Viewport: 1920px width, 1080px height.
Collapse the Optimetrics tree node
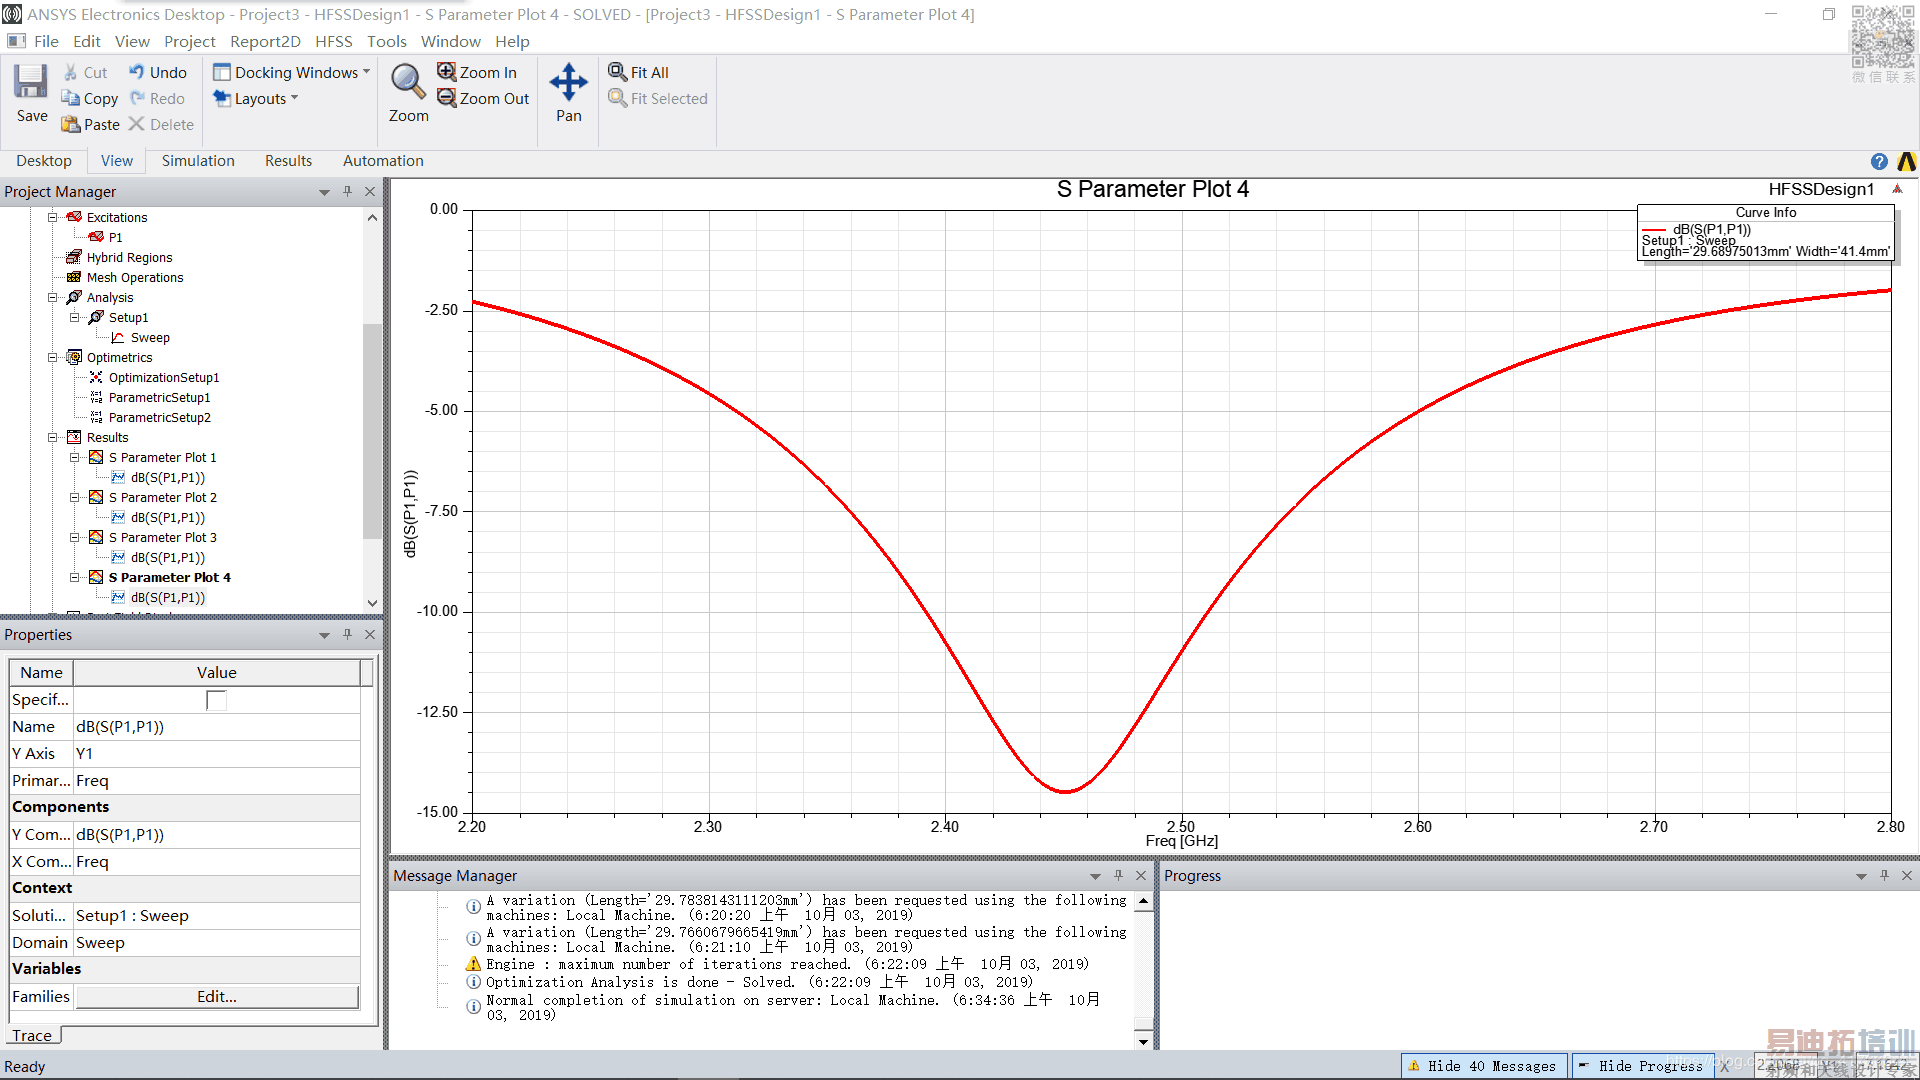coord(52,357)
